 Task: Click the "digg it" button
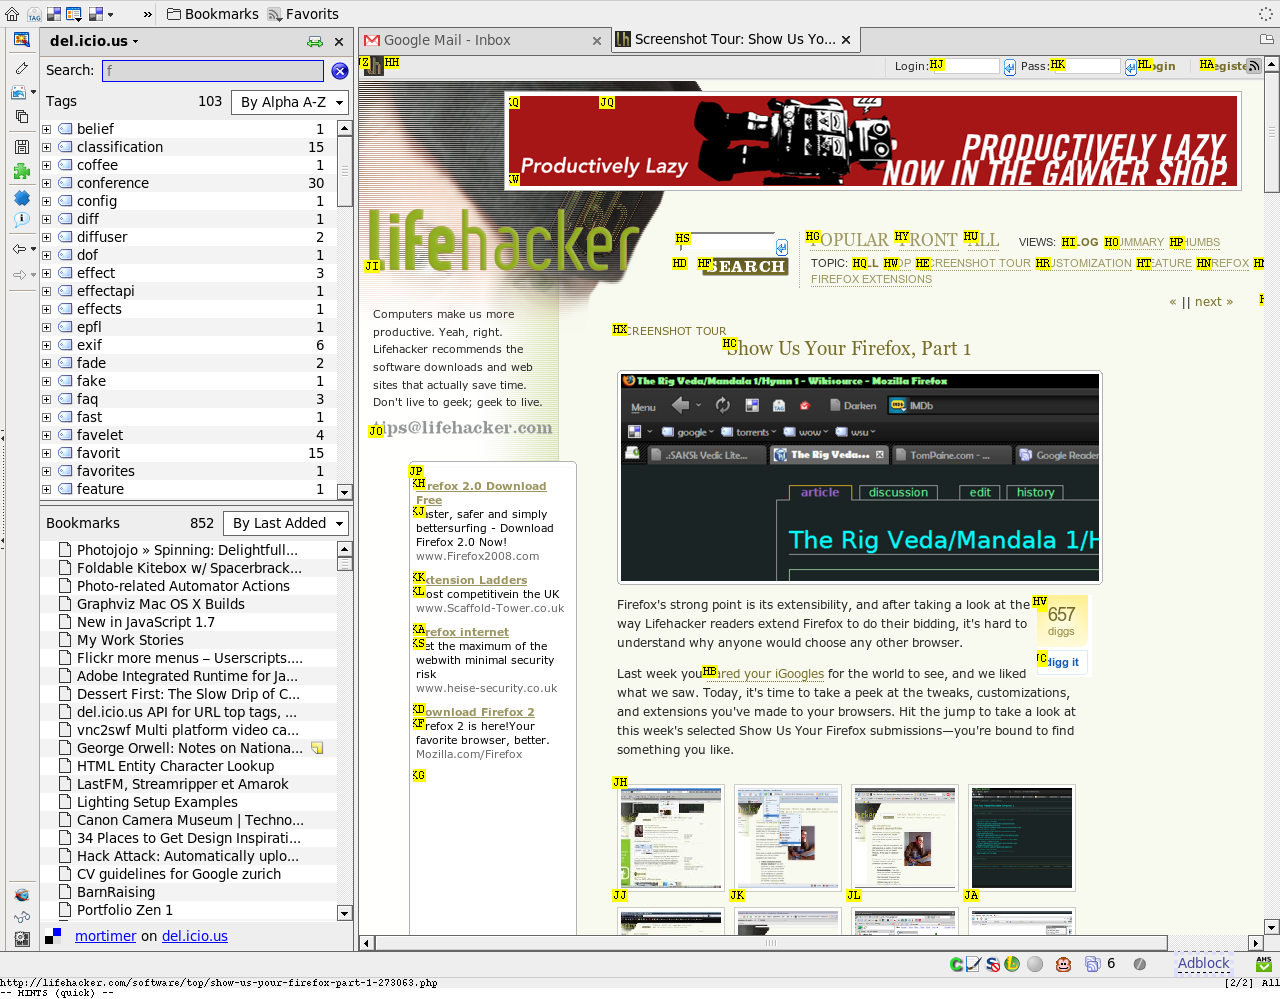pos(1062,662)
